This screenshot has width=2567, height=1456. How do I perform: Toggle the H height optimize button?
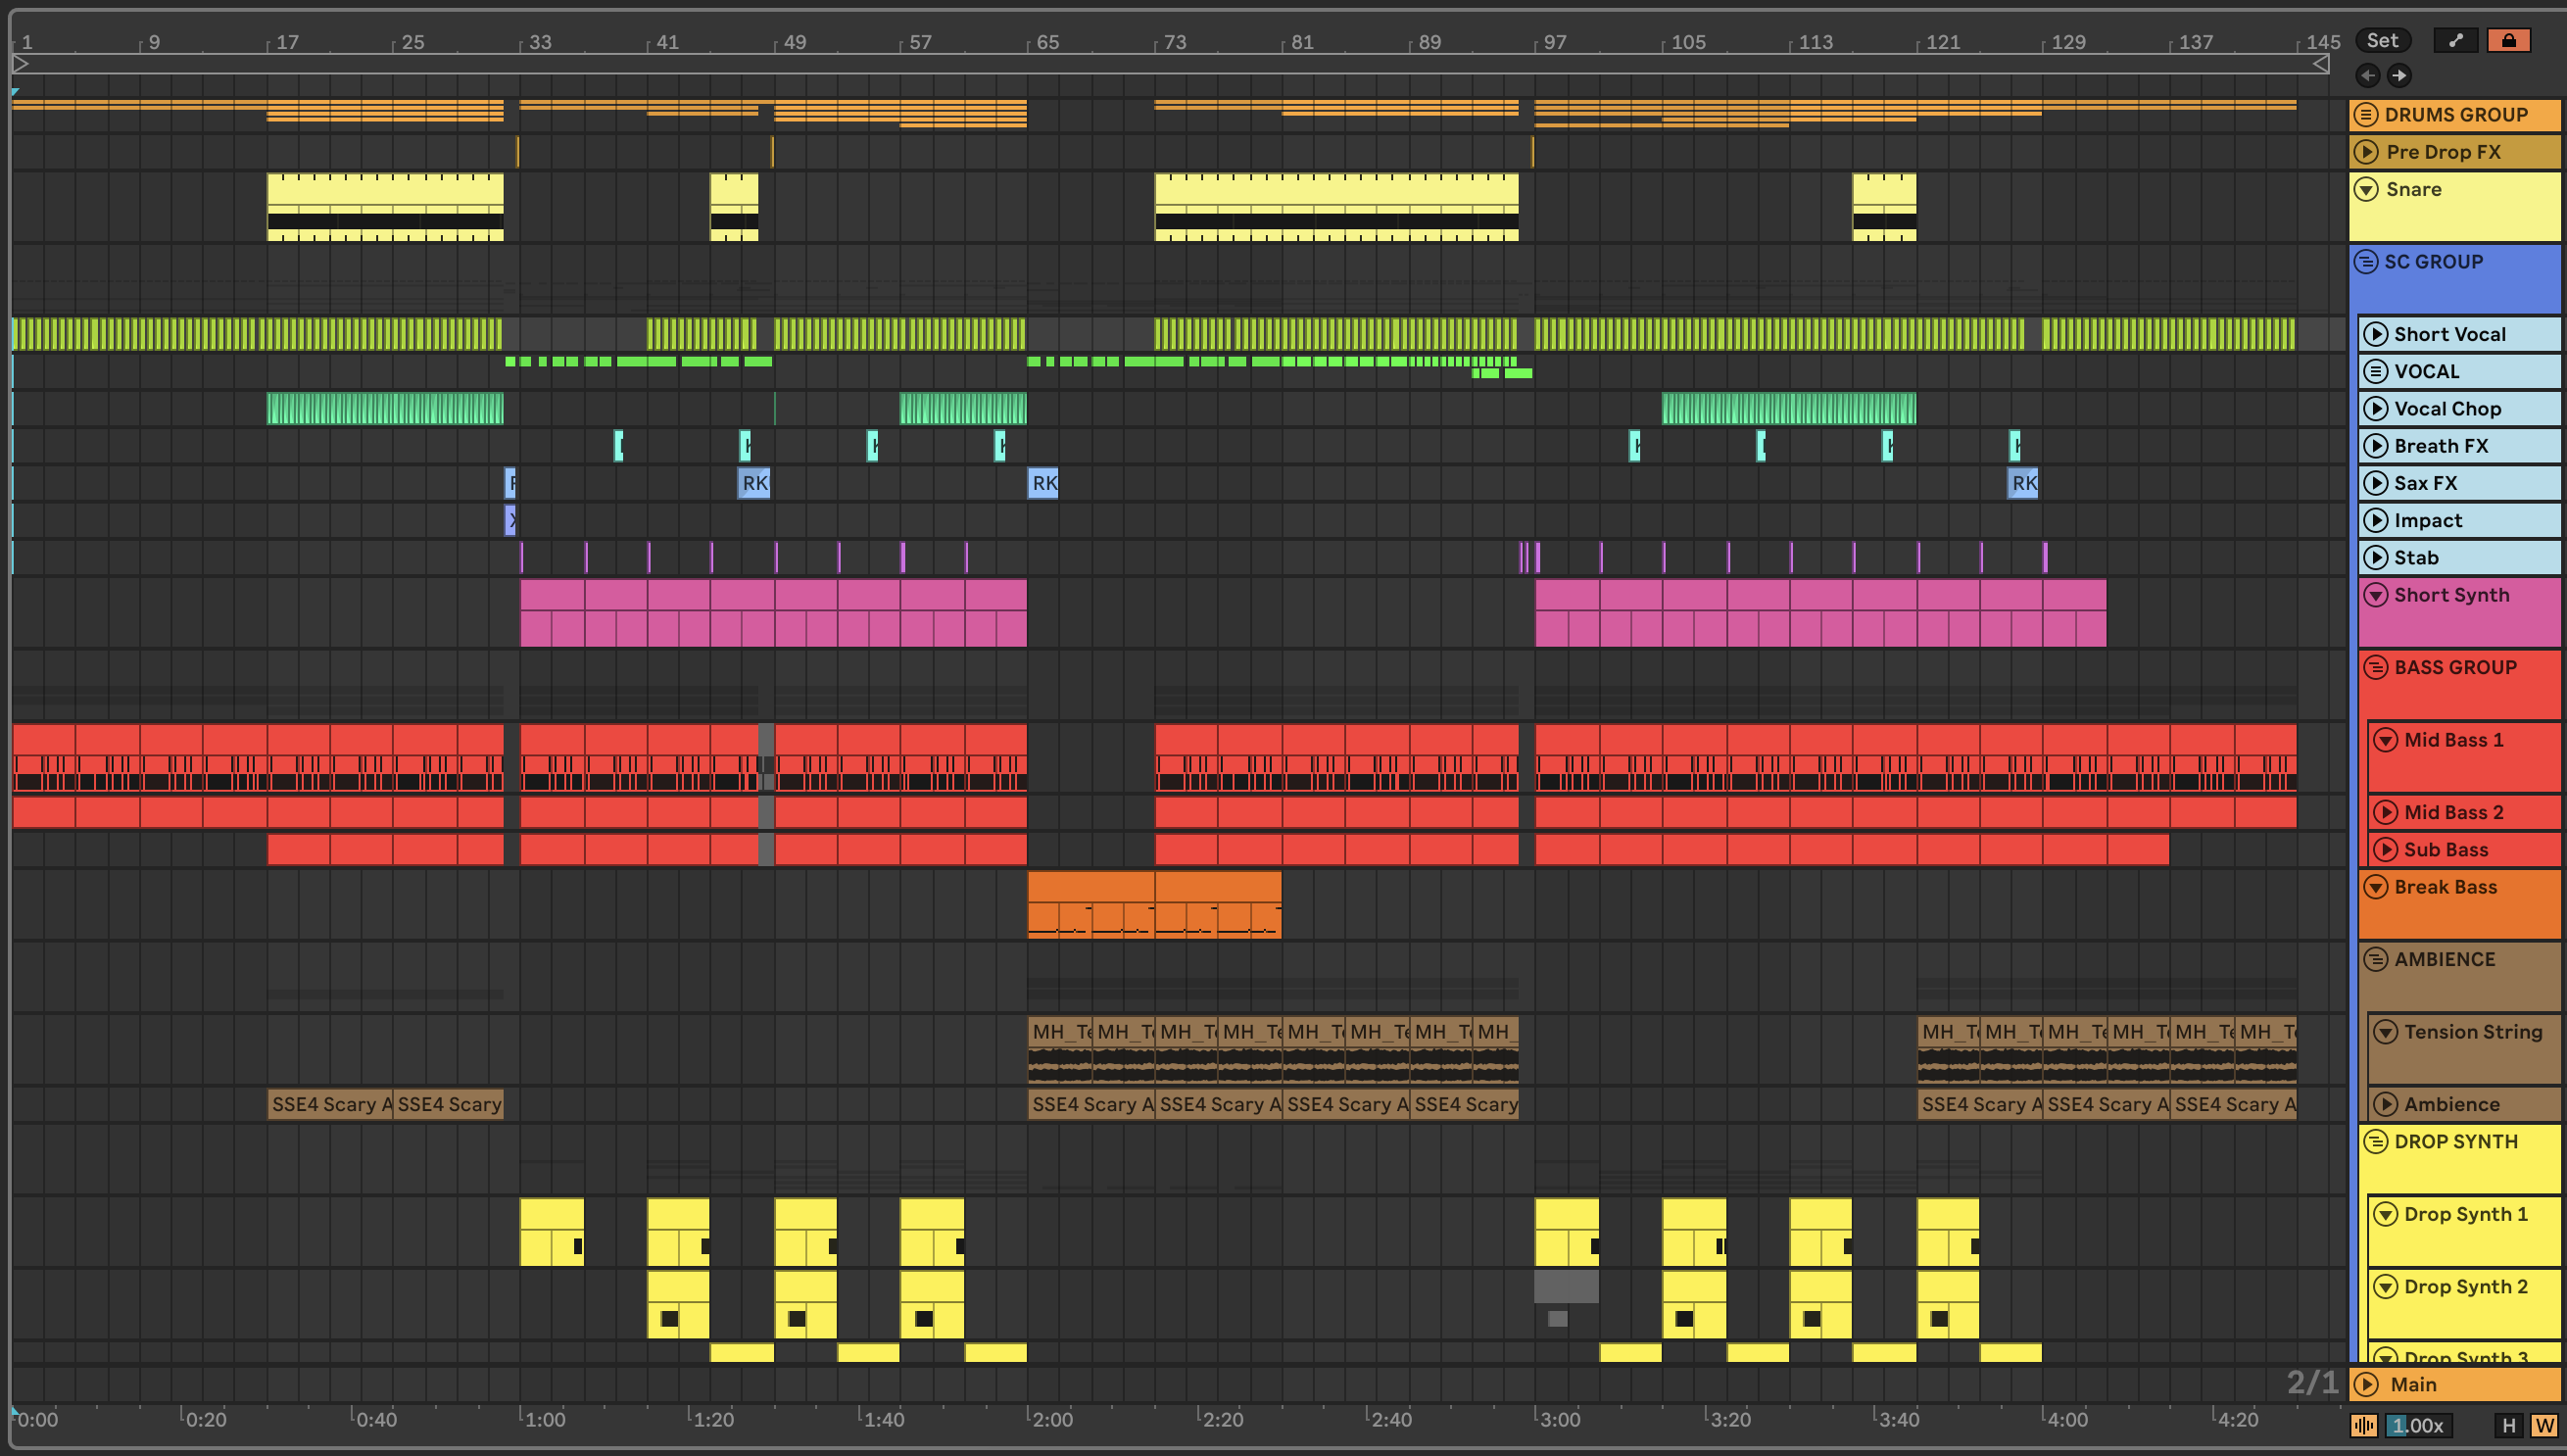(2508, 1425)
